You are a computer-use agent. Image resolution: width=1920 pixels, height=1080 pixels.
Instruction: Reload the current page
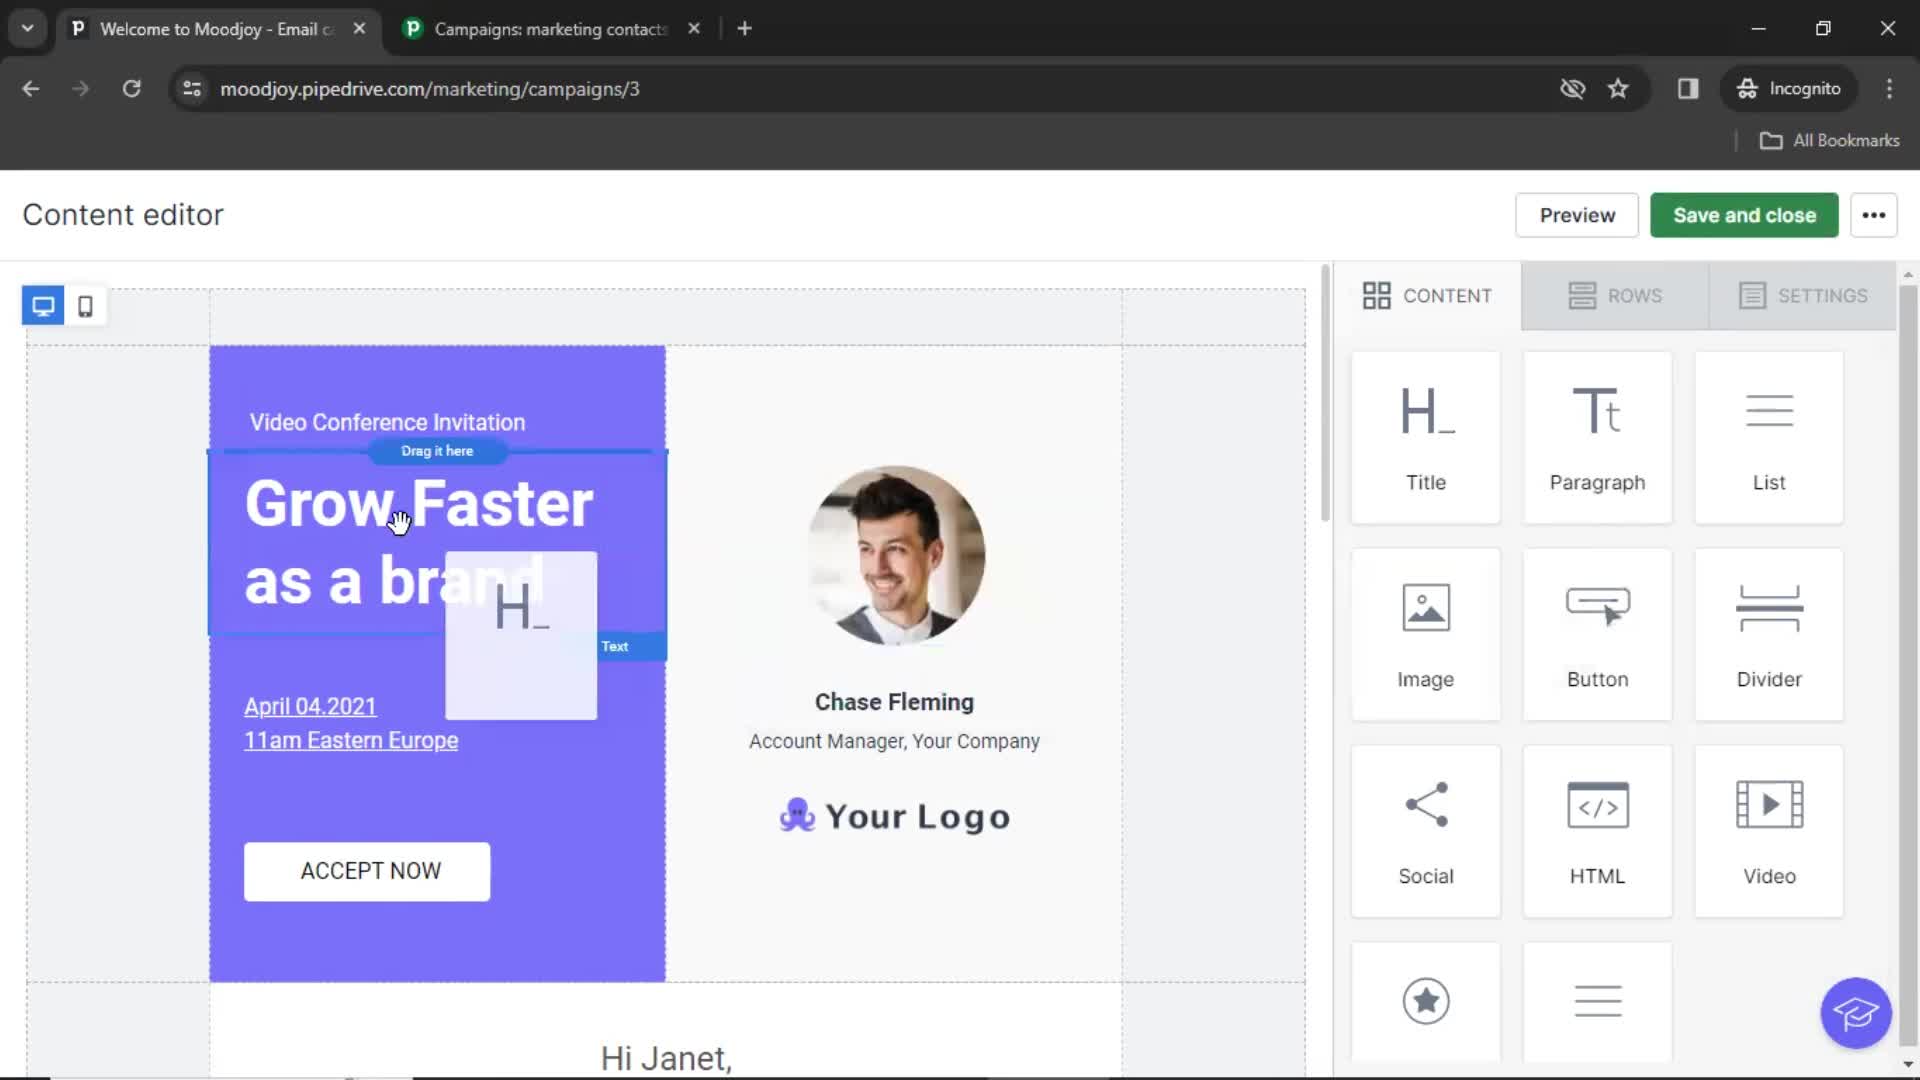click(131, 89)
